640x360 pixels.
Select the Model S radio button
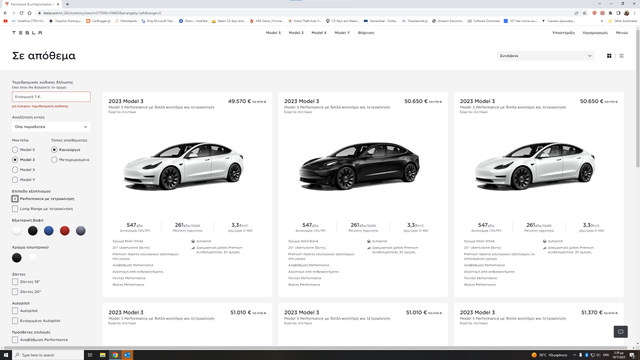pyautogui.click(x=15, y=150)
